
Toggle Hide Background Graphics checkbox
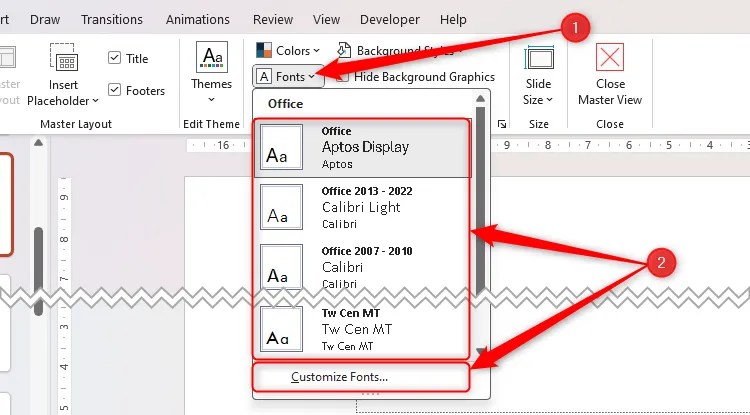click(x=342, y=77)
